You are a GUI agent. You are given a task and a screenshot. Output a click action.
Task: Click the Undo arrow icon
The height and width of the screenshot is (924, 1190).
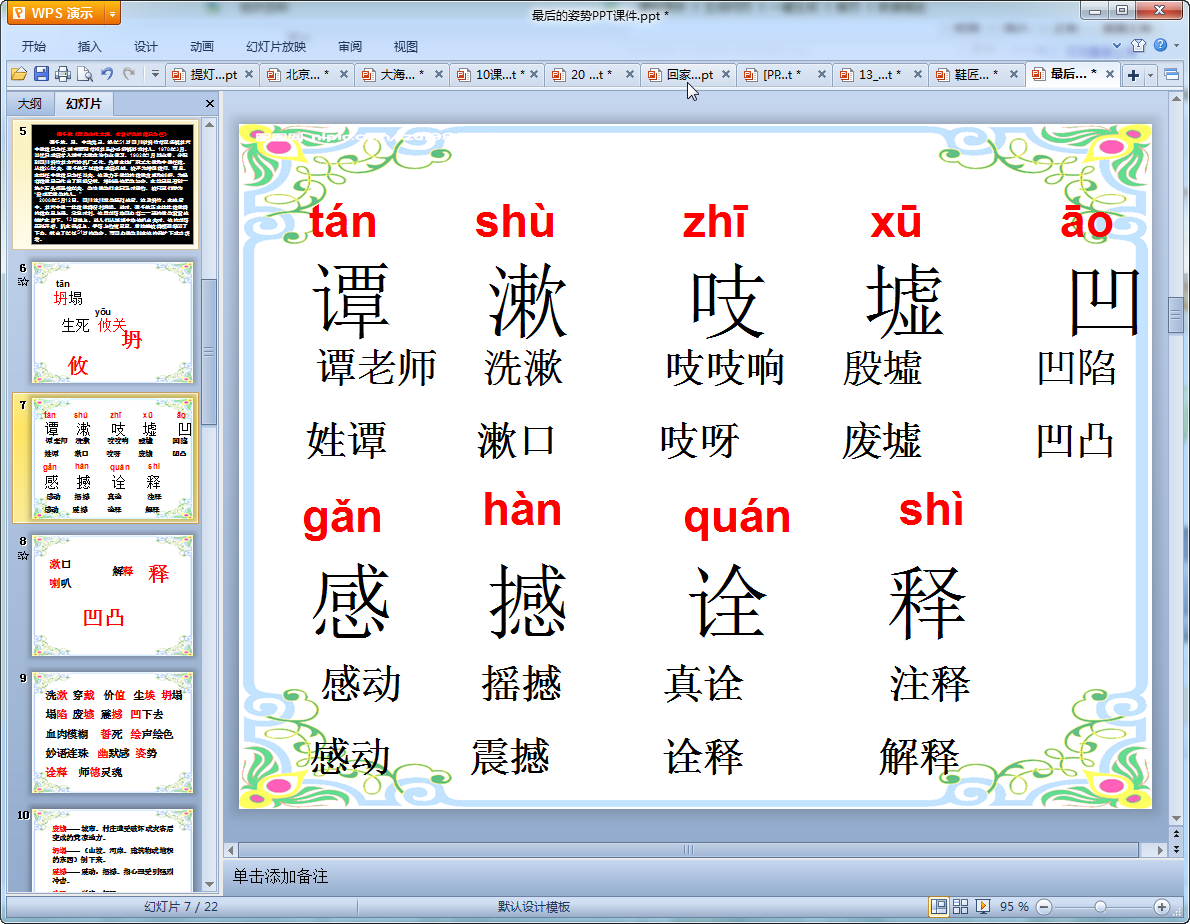[x=107, y=74]
